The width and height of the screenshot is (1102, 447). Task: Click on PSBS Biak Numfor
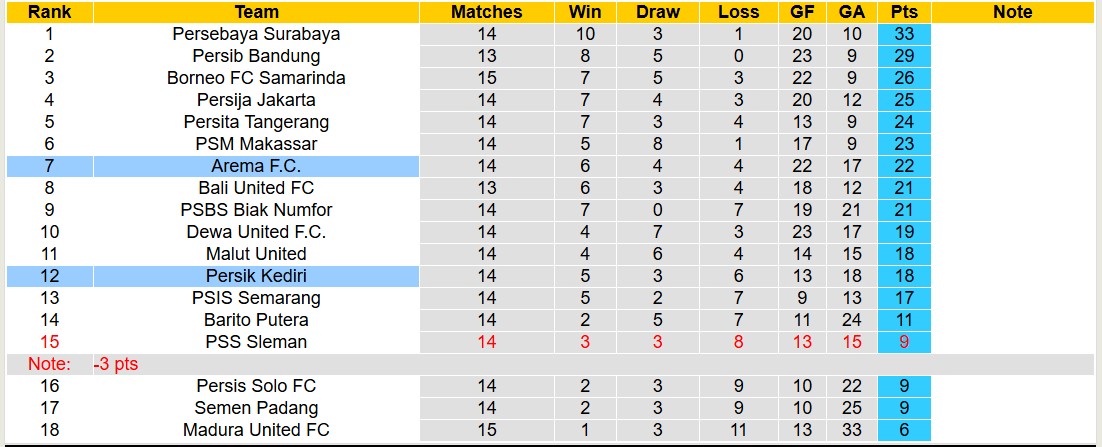click(x=256, y=210)
